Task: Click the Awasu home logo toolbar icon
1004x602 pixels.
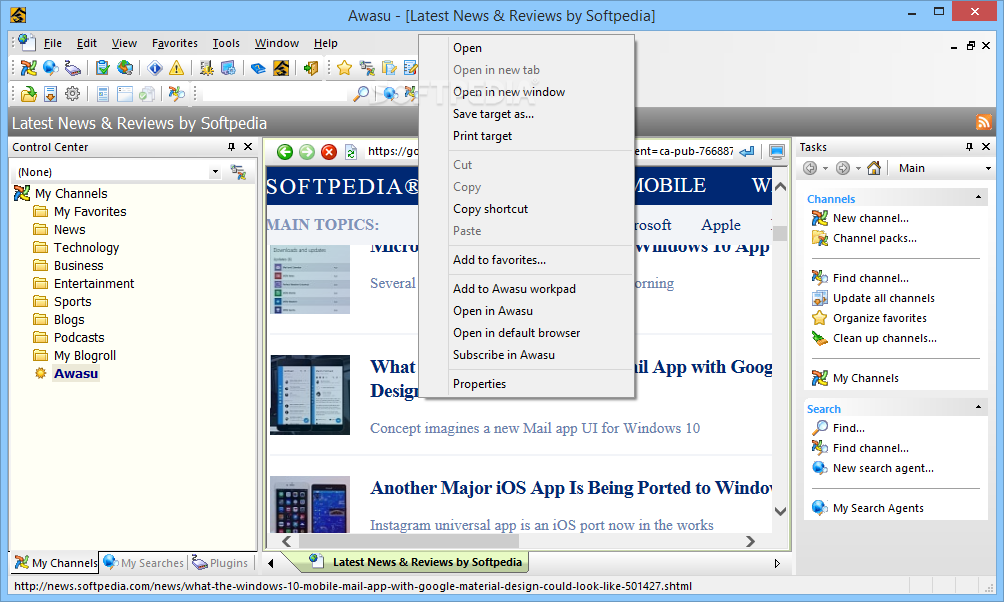Action: 280,68
